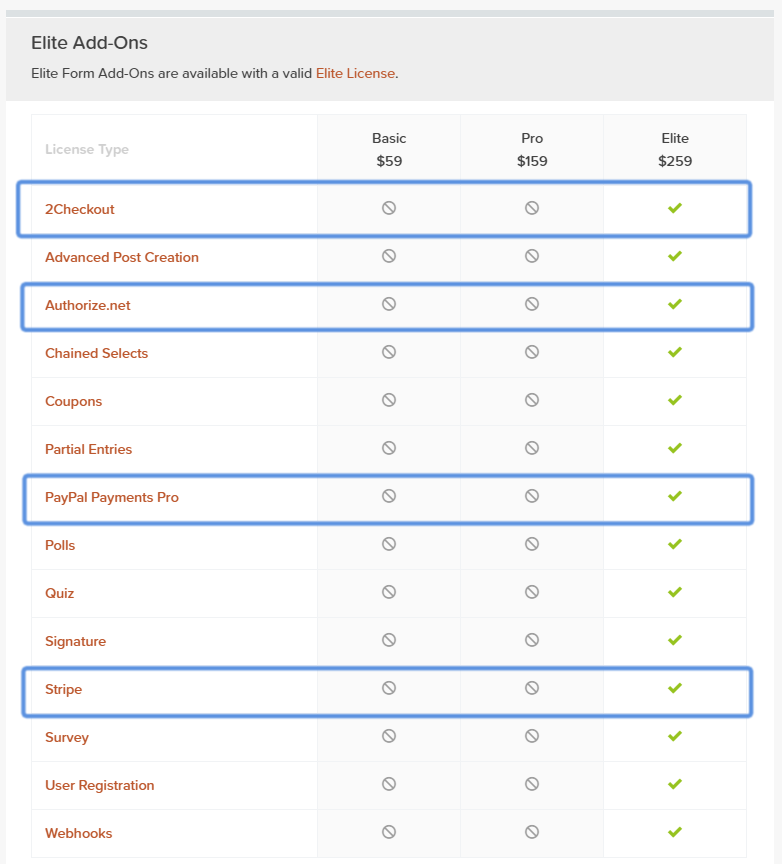Image resolution: width=782 pixels, height=864 pixels.
Task: Click Authorize.net not-available icon in Basic column
Action: [389, 304]
